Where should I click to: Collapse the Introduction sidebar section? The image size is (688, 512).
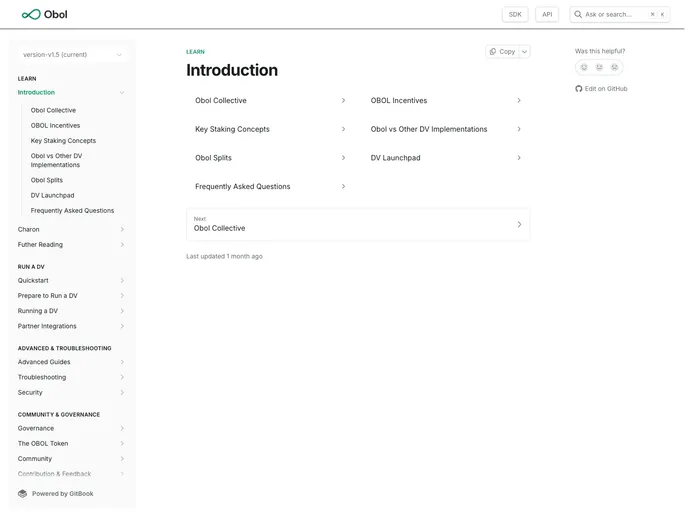(122, 93)
